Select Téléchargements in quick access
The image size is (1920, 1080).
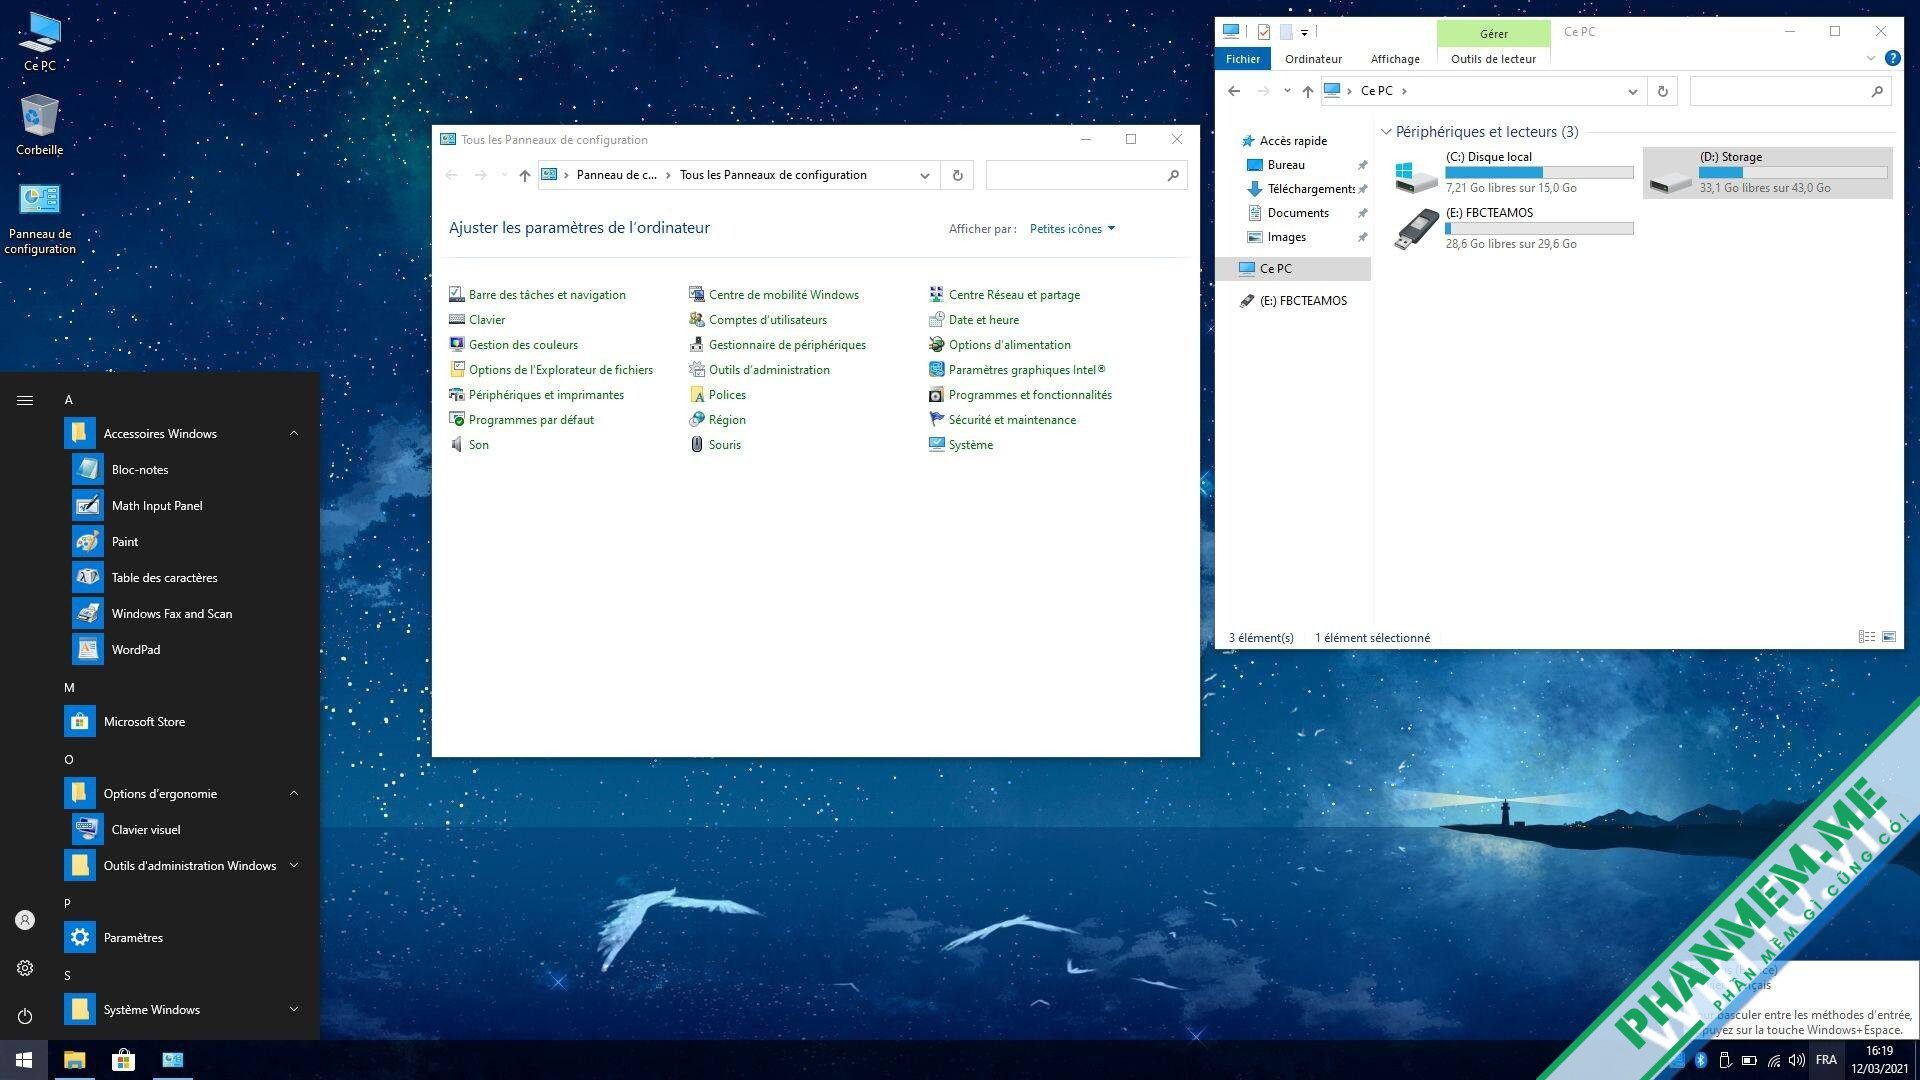tap(1310, 189)
